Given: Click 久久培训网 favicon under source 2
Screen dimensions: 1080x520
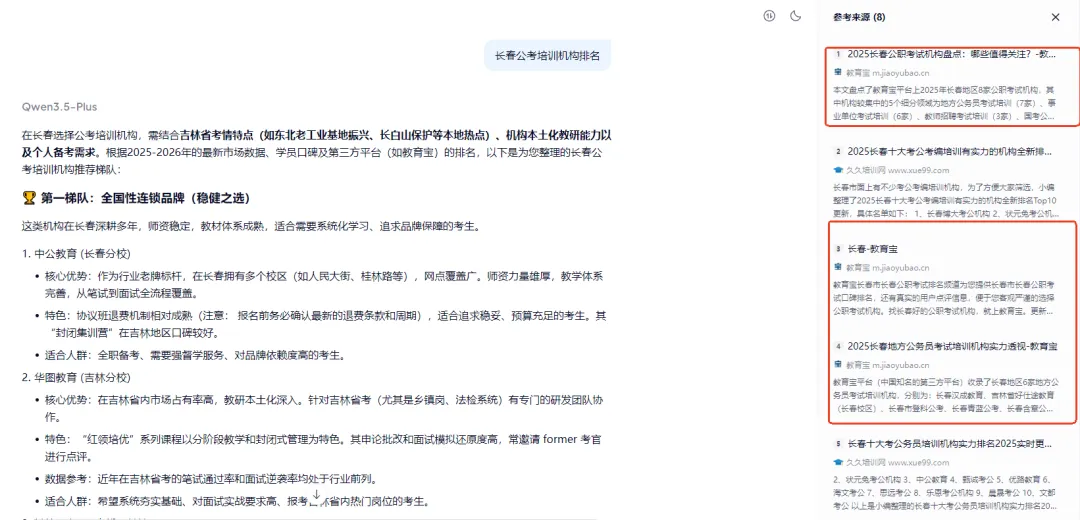Looking at the screenshot, I should pos(838,169).
